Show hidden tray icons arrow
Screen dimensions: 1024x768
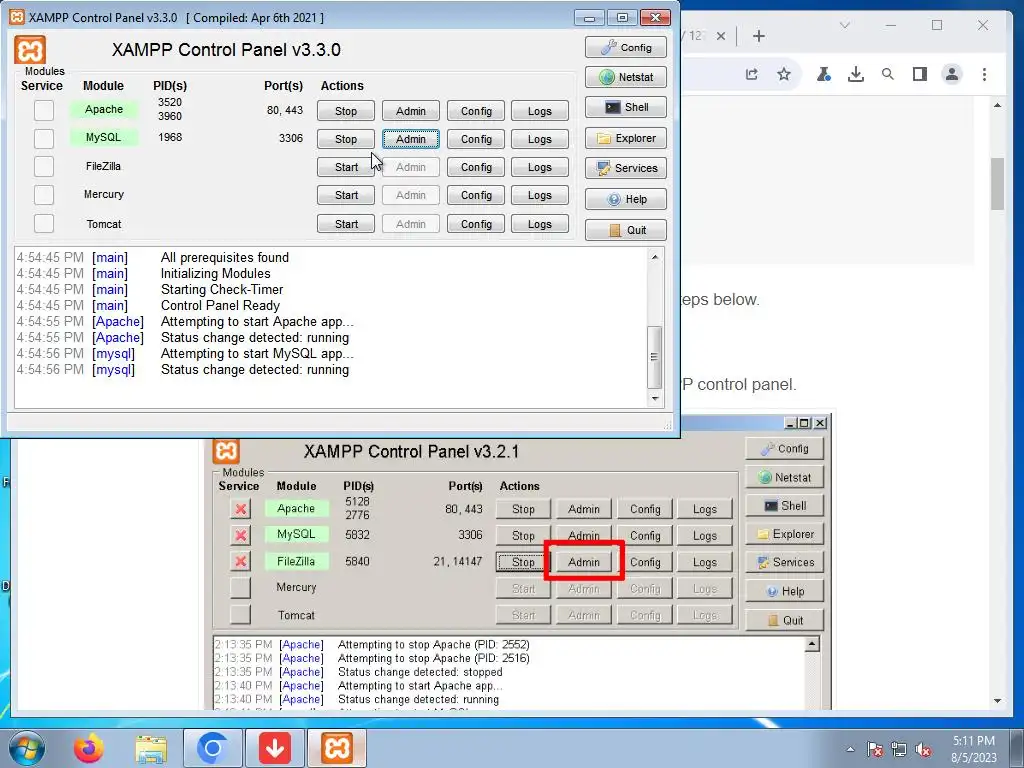point(850,750)
